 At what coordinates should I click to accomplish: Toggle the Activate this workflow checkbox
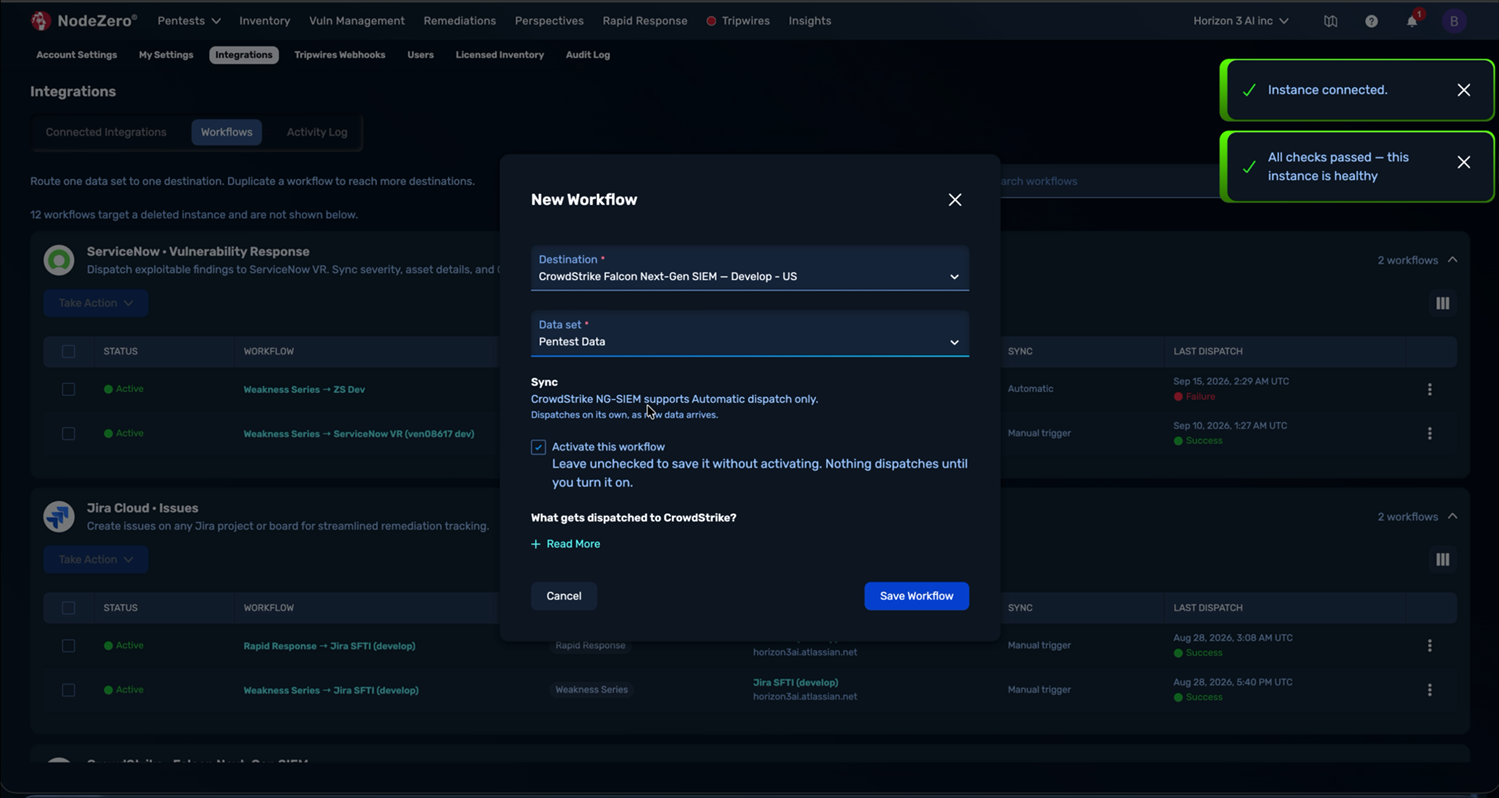point(538,447)
